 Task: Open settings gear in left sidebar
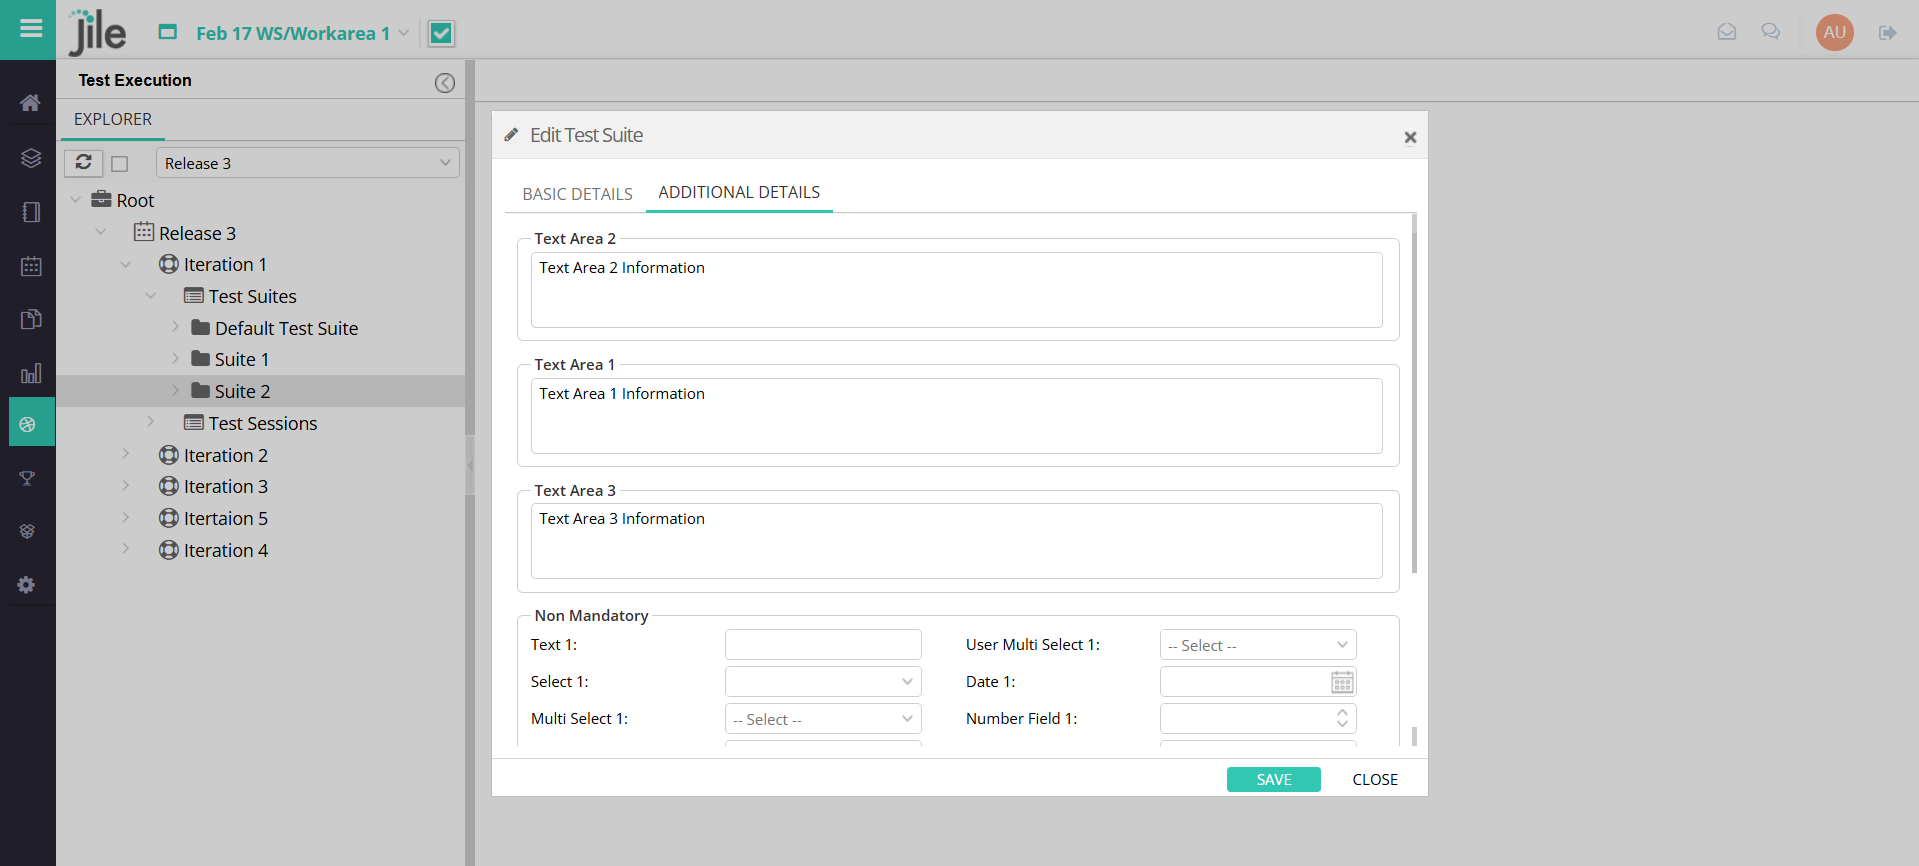tap(27, 585)
